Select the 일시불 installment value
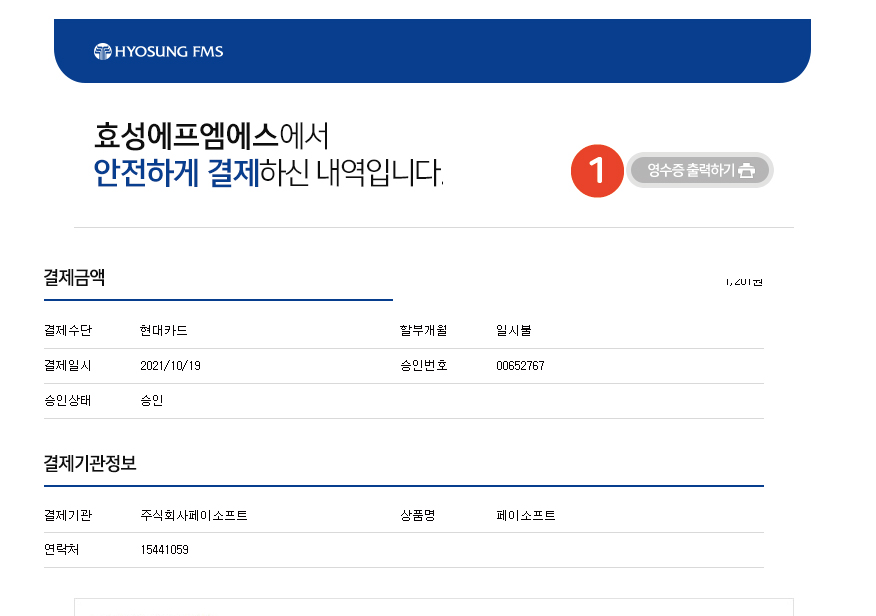876x616 pixels. pos(514,331)
